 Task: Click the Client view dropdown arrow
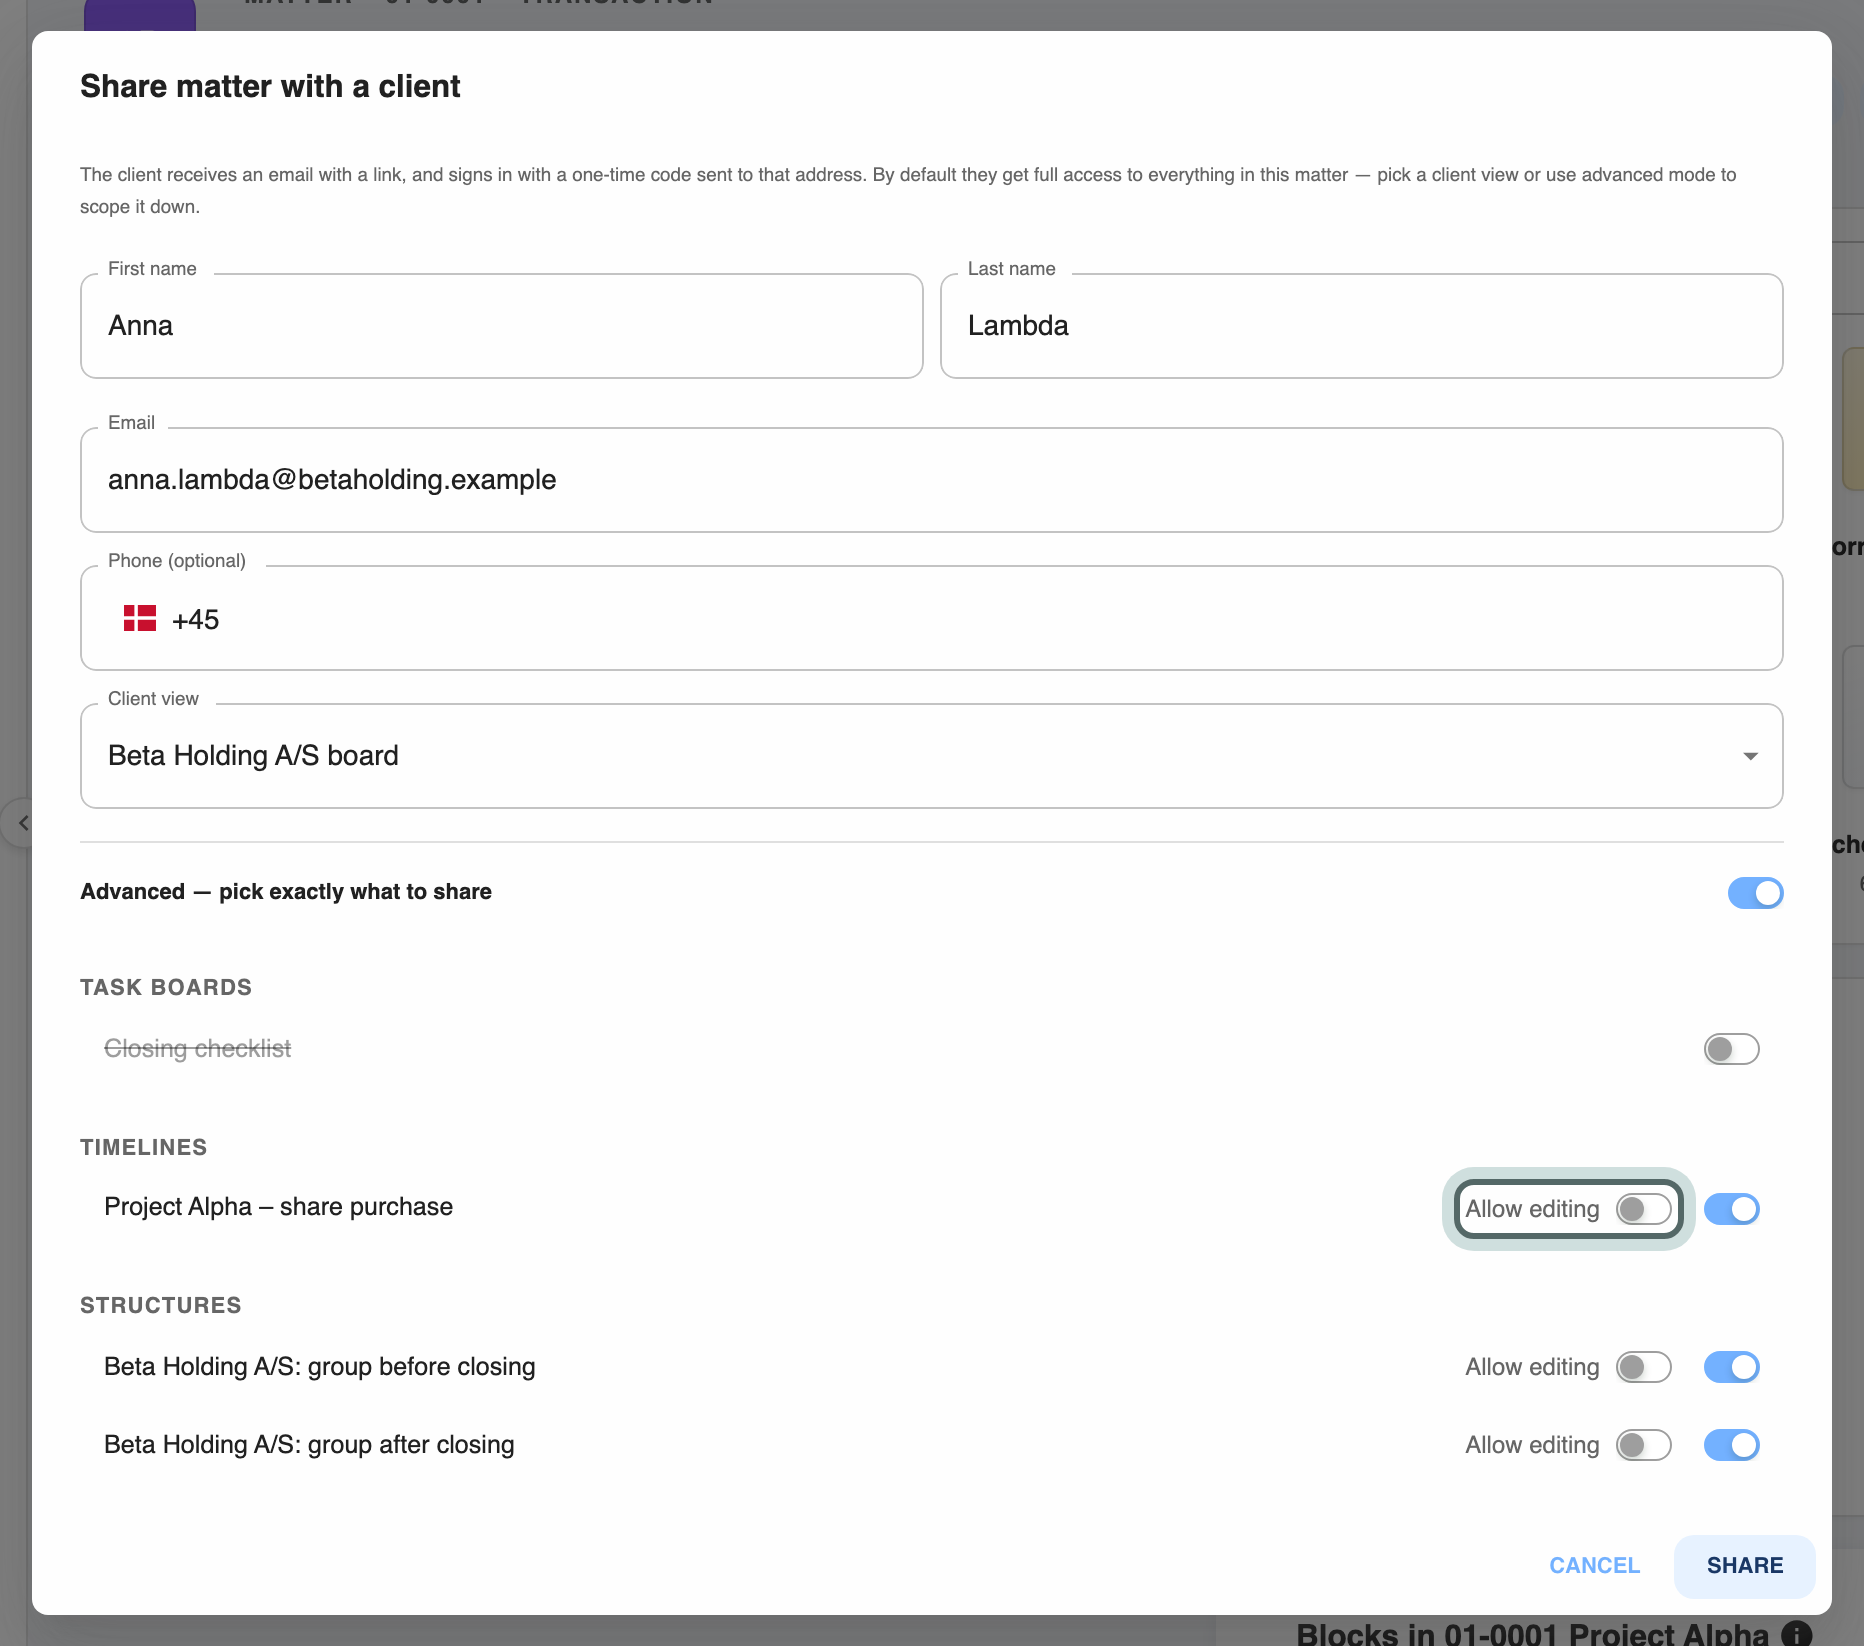[x=1750, y=756]
